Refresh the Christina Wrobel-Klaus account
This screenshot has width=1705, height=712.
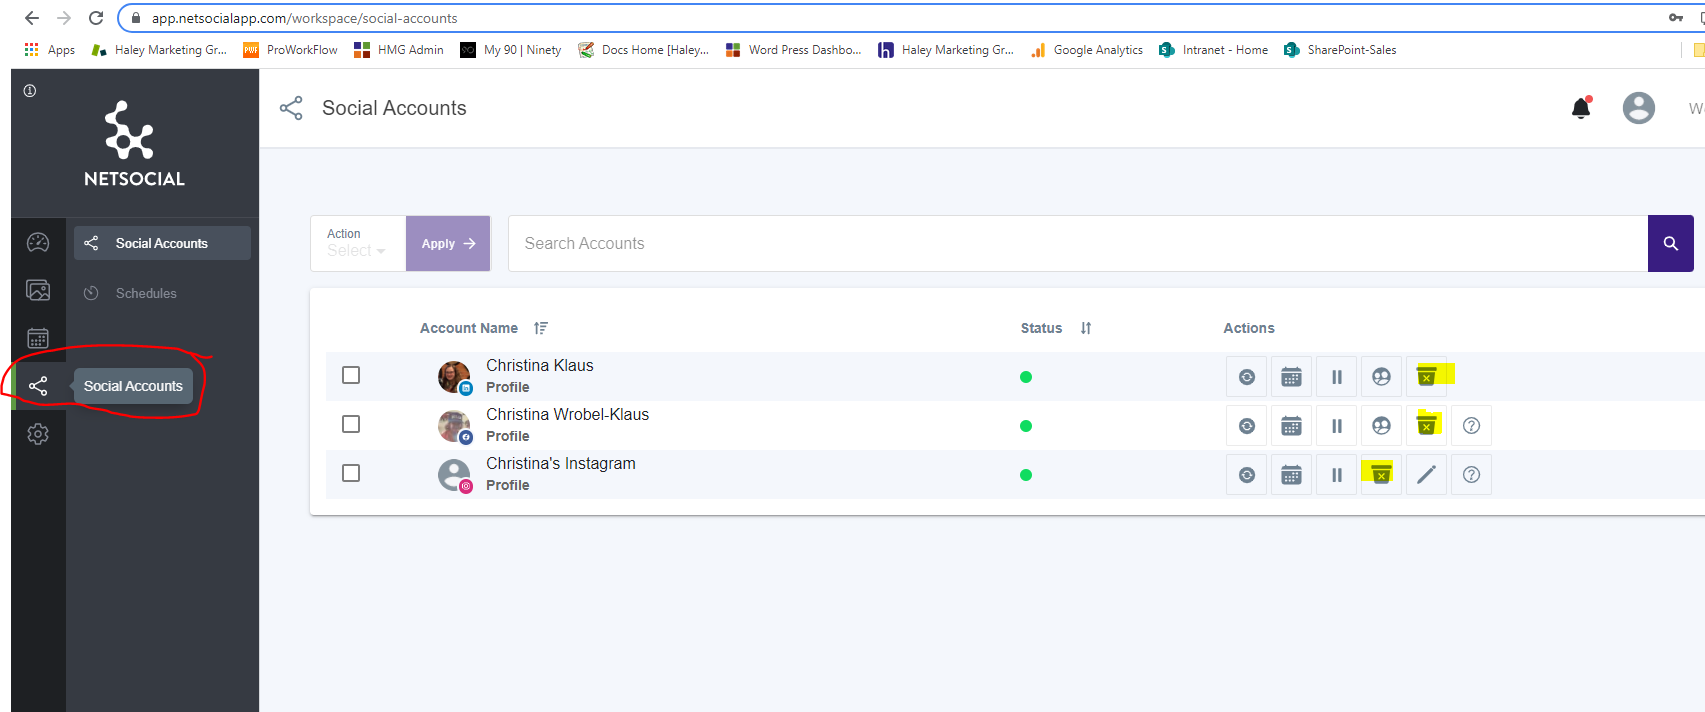pos(1246,426)
